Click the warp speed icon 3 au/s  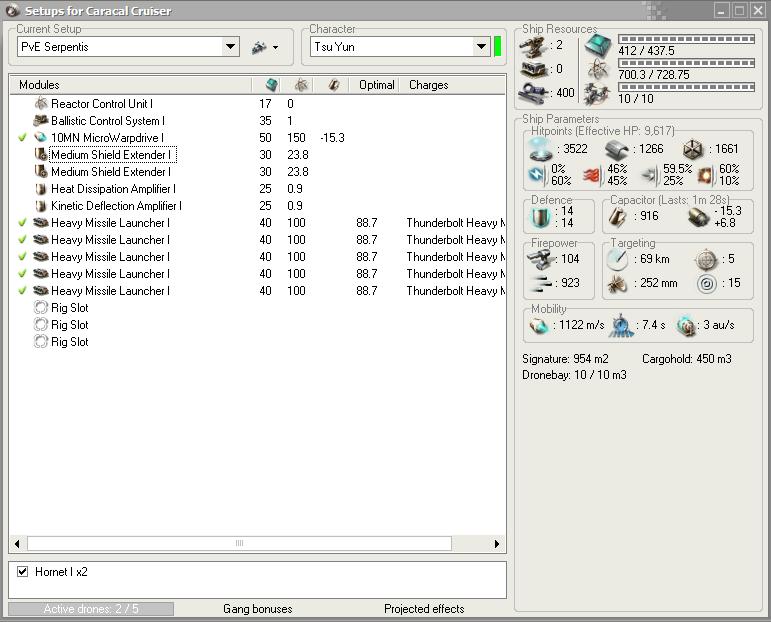(685, 325)
